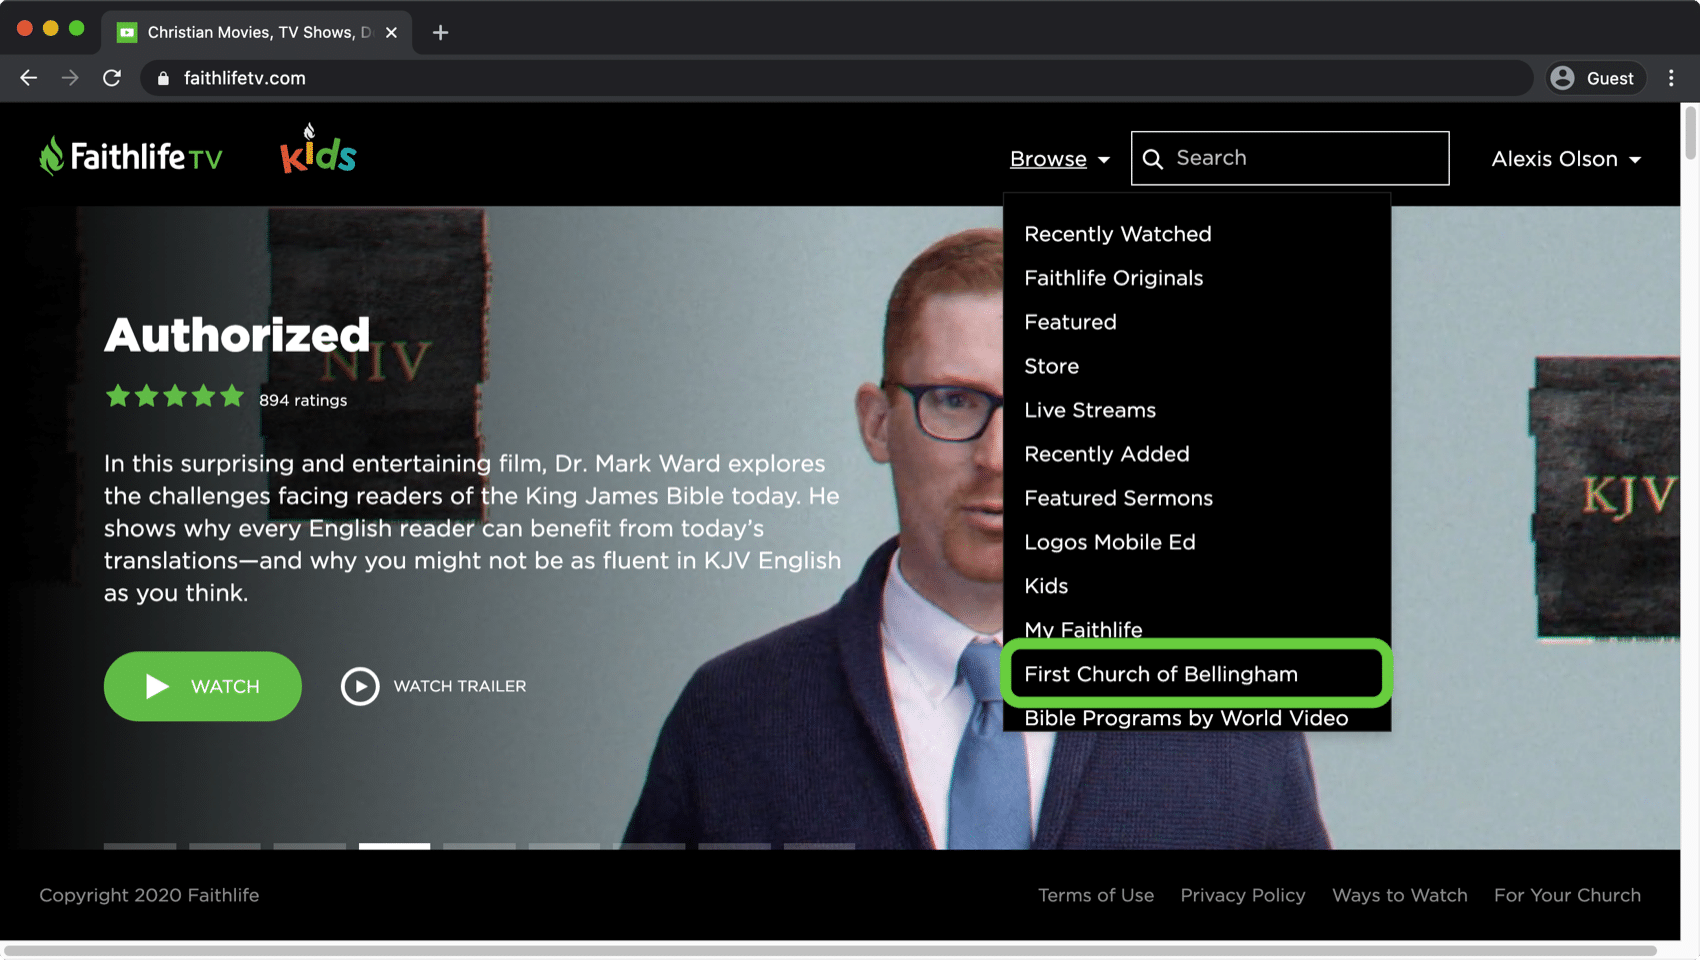Open For Your Church link
1700x960 pixels.
[1567, 895]
